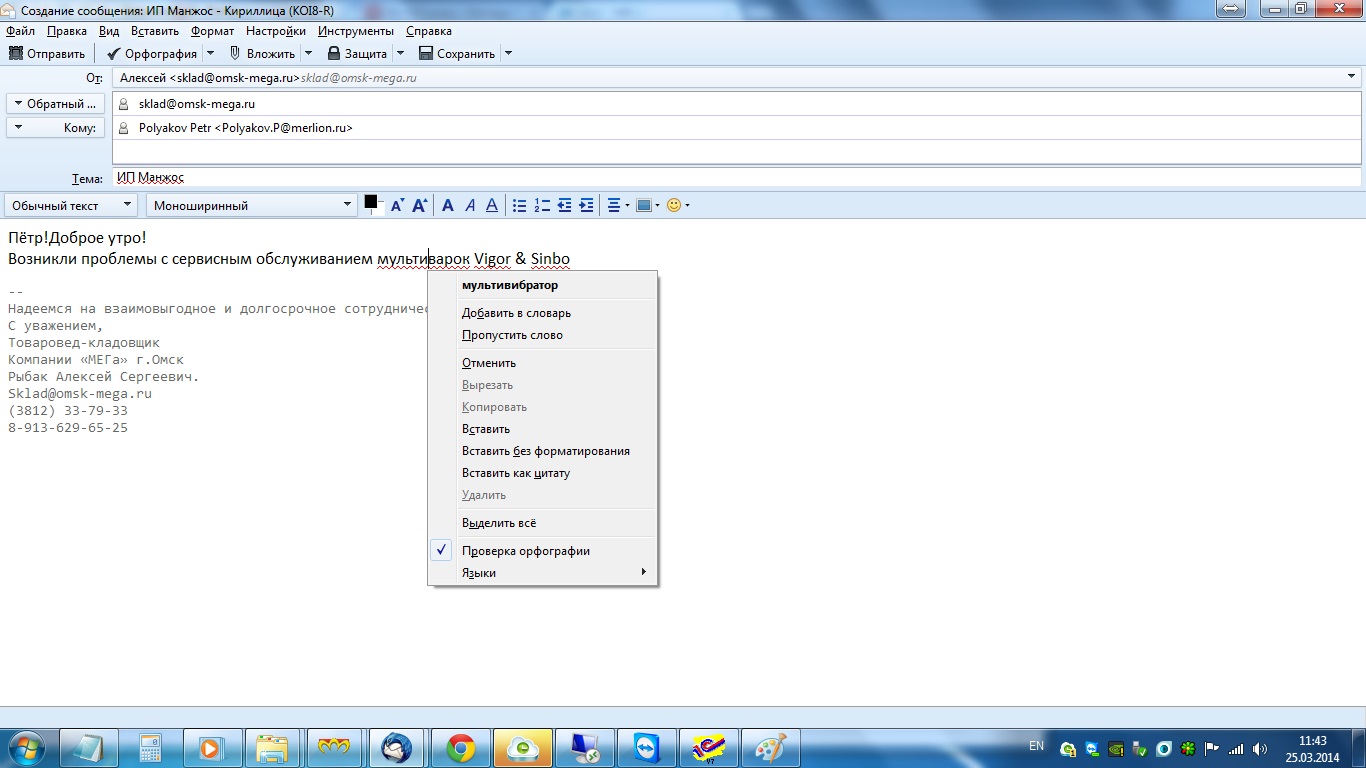Image resolution: width=1366 pixels, height=768 pixels.
Task: Click the increase font size icon
Action: 420,205
